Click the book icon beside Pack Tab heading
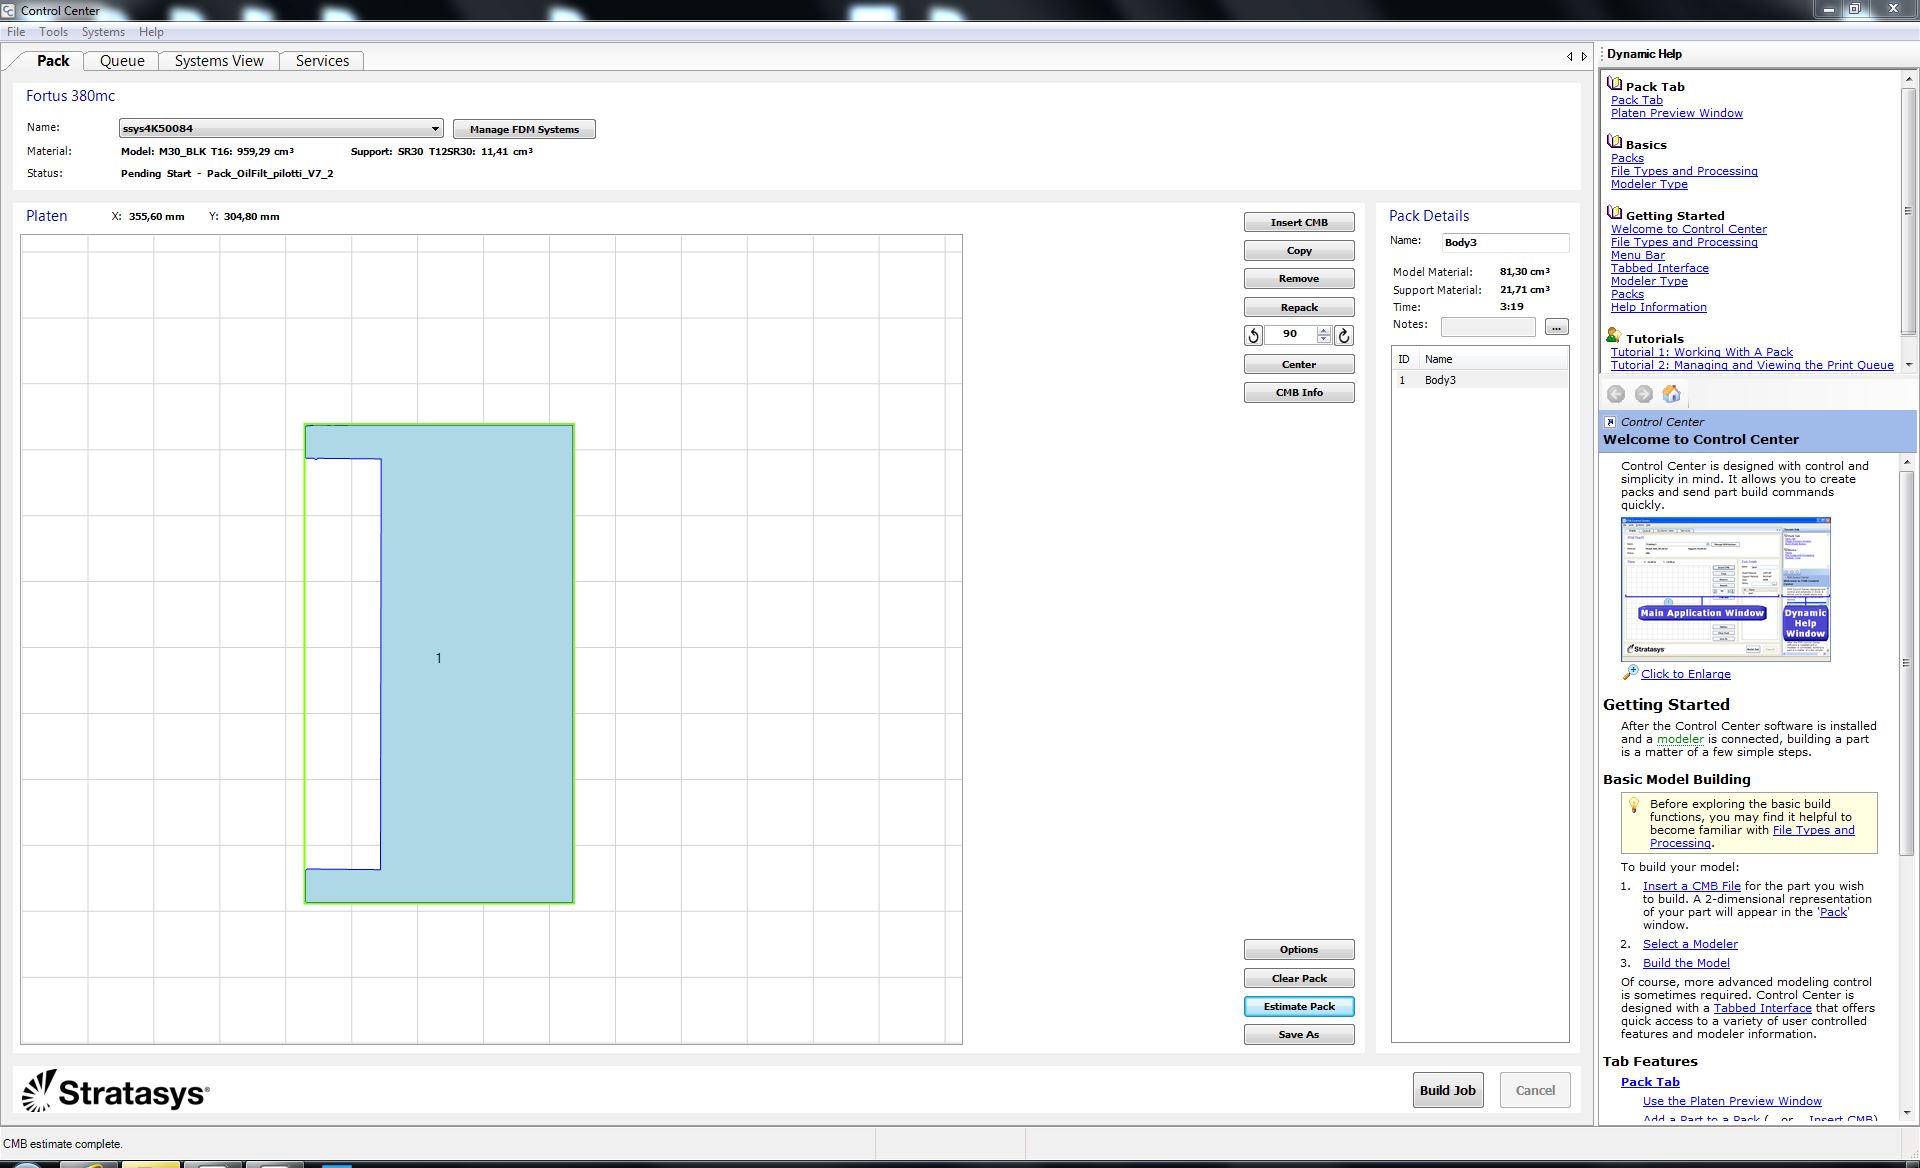Image resolution: width=1920 pixels, height=1168 pixels. (1614, 84)
